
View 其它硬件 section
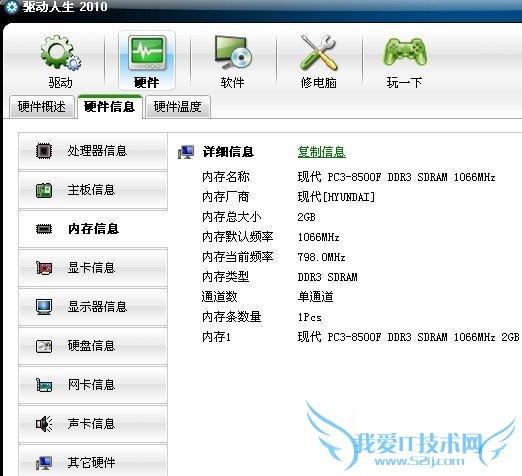pyautogui.click(x=93, y=461)
